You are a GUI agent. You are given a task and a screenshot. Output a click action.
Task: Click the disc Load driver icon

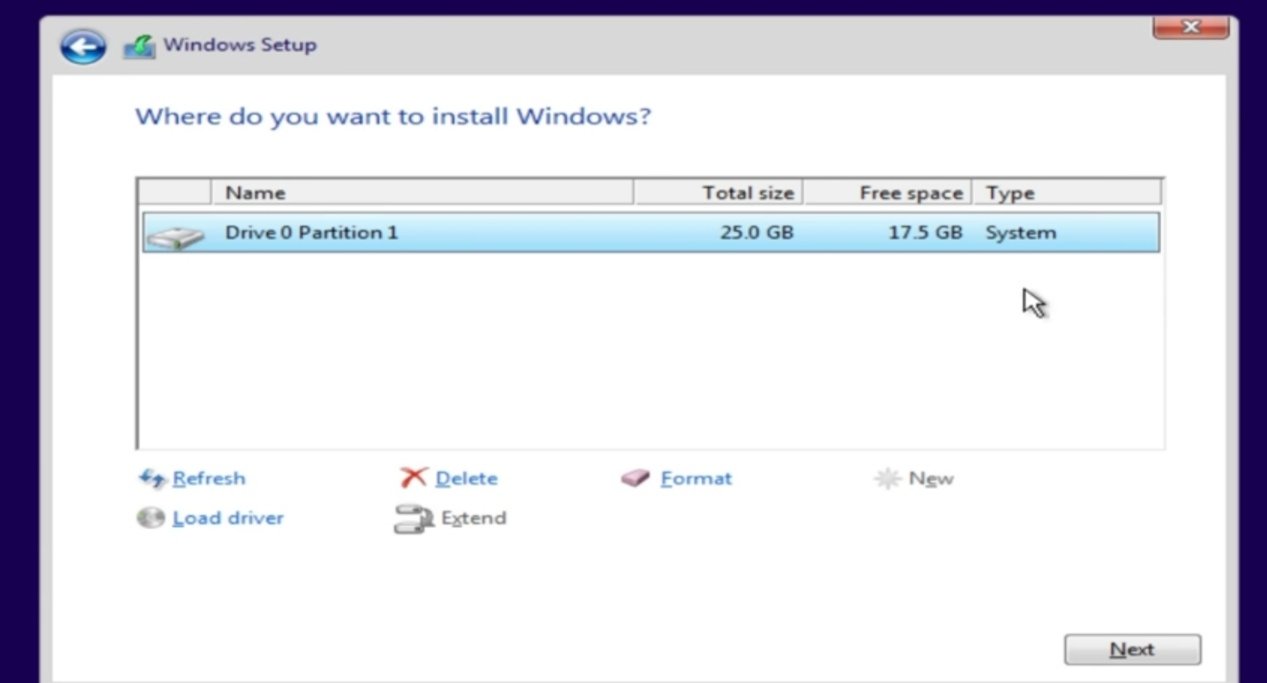[x=150, y=518]
